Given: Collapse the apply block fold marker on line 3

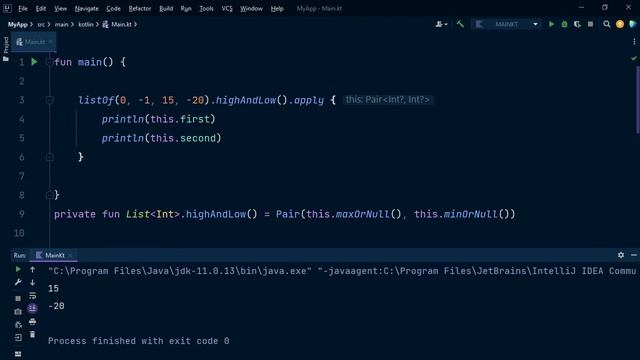Looking at the screenshot, I should (x=49, y=100).
